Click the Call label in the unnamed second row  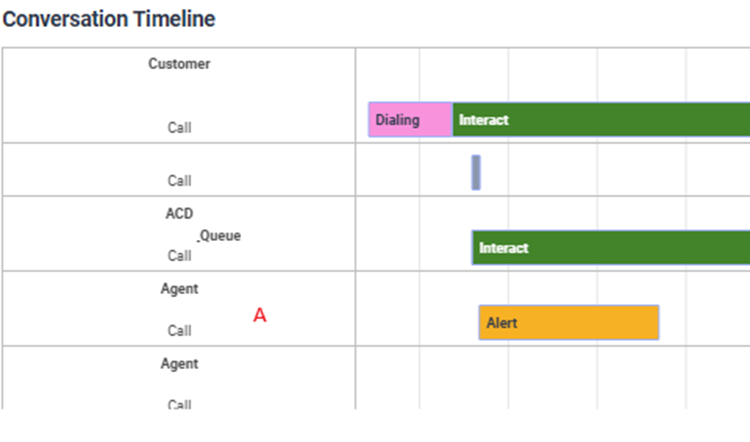(179, 181)
